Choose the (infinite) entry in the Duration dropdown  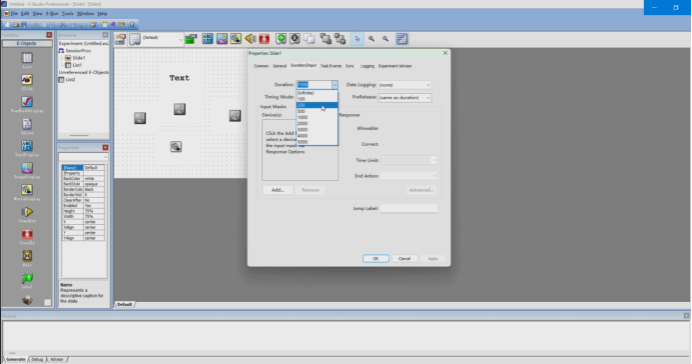(317, 93)
